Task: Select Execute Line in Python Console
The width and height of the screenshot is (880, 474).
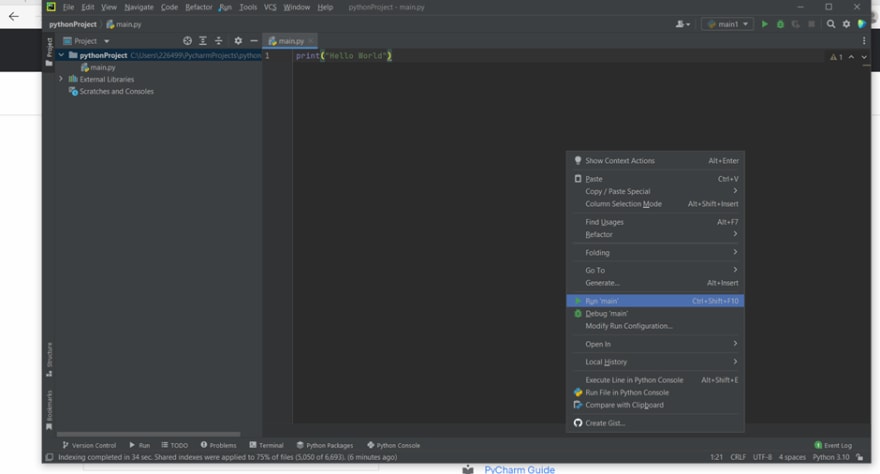Action: coord(655,380)
